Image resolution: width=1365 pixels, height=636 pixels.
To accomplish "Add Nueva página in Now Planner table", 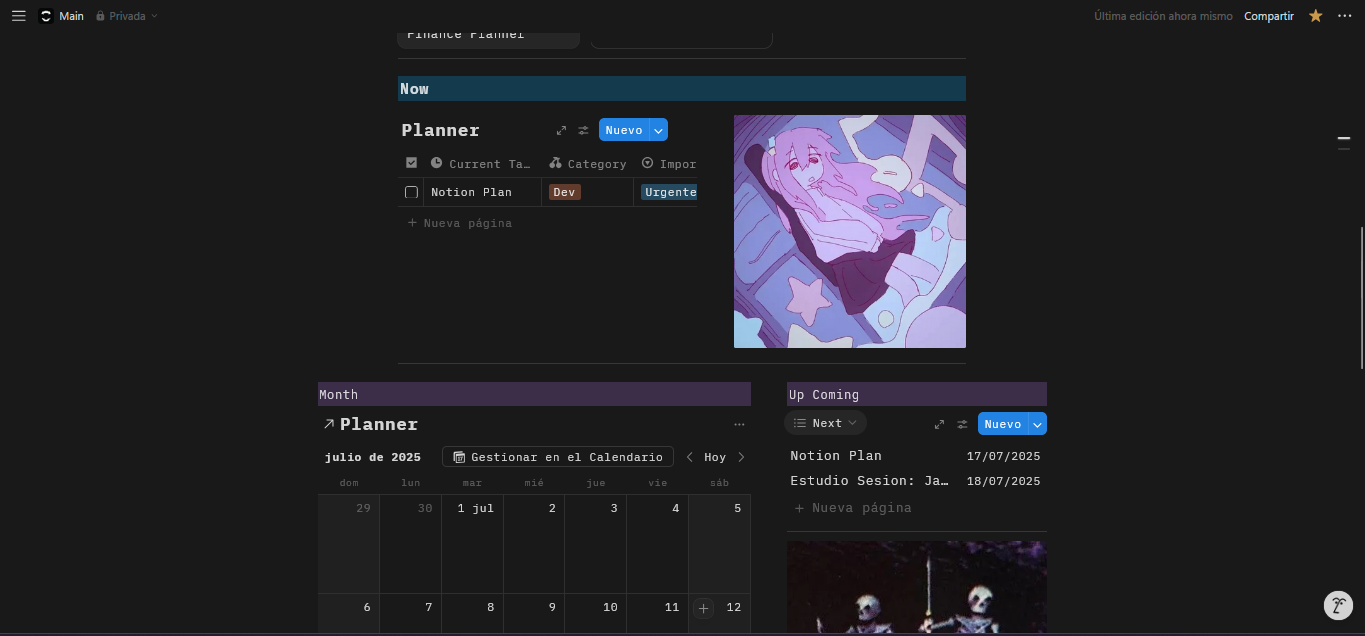I will pos(460,223).
